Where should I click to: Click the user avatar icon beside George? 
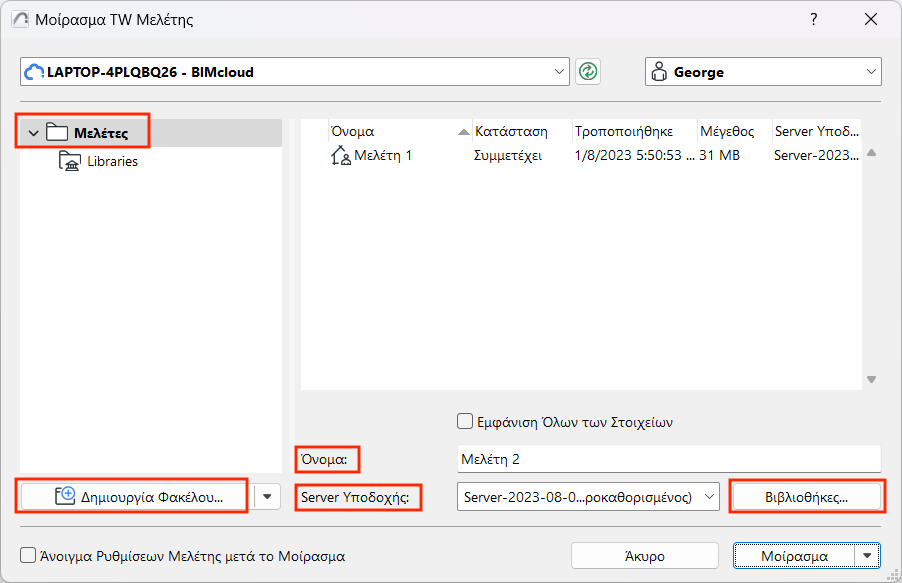pyautogui.click(x=659, y=72)
